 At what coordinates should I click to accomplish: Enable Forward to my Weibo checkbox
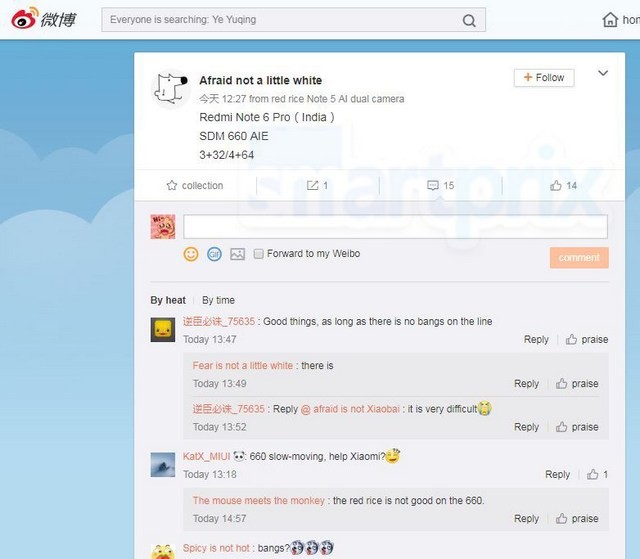pyautogui.click(x=258, y=254)
